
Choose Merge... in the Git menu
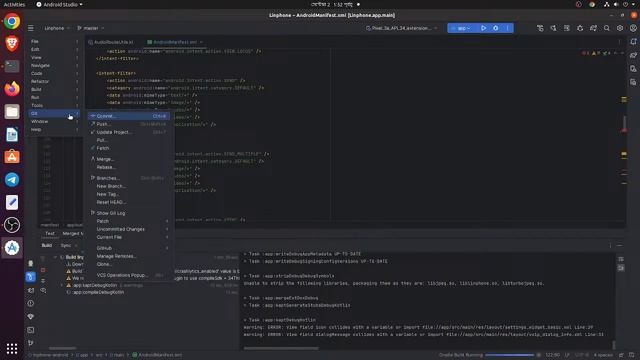(129, 159)
